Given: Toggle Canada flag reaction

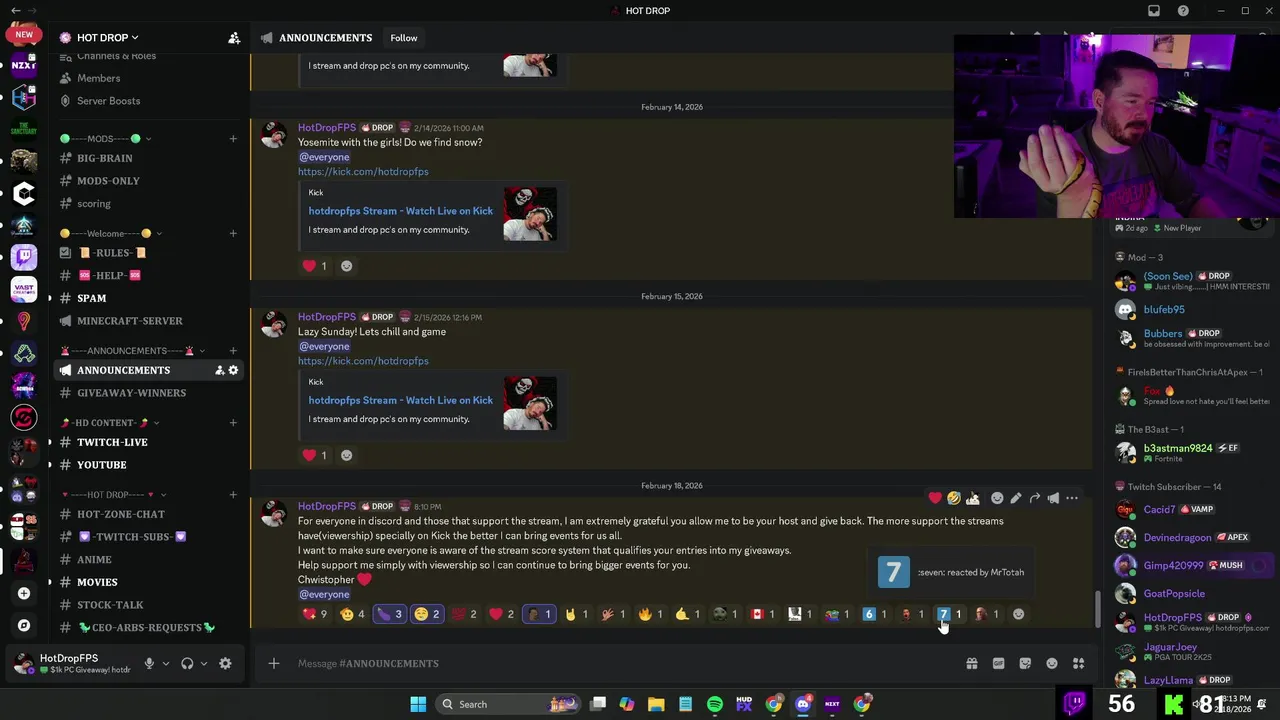Looking at the screenshot, I should pyautogui.click(x=762, y=614).
